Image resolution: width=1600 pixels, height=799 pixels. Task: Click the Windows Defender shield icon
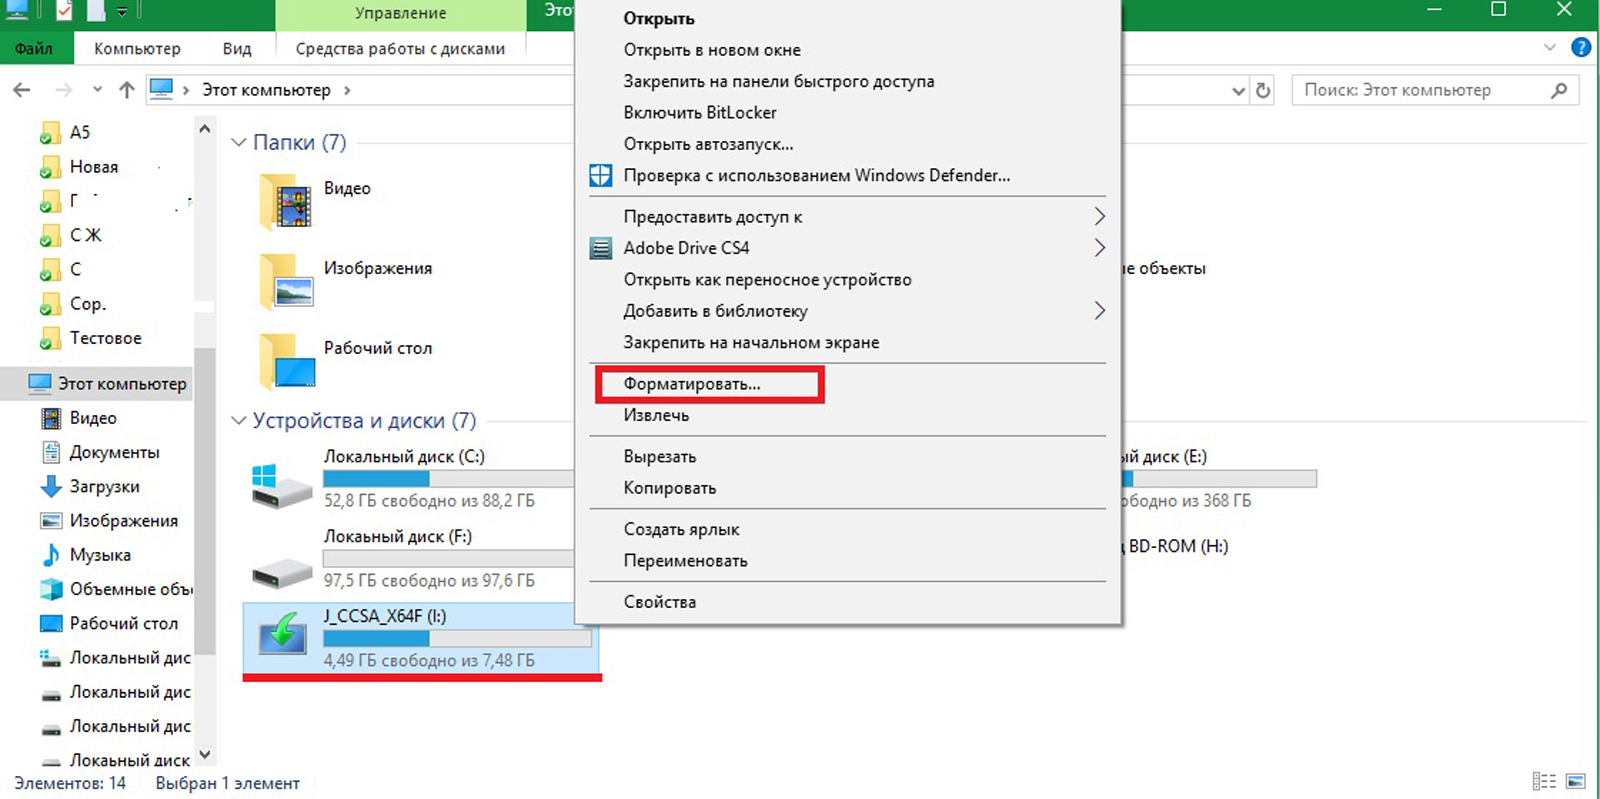click(x=600, y=176)
